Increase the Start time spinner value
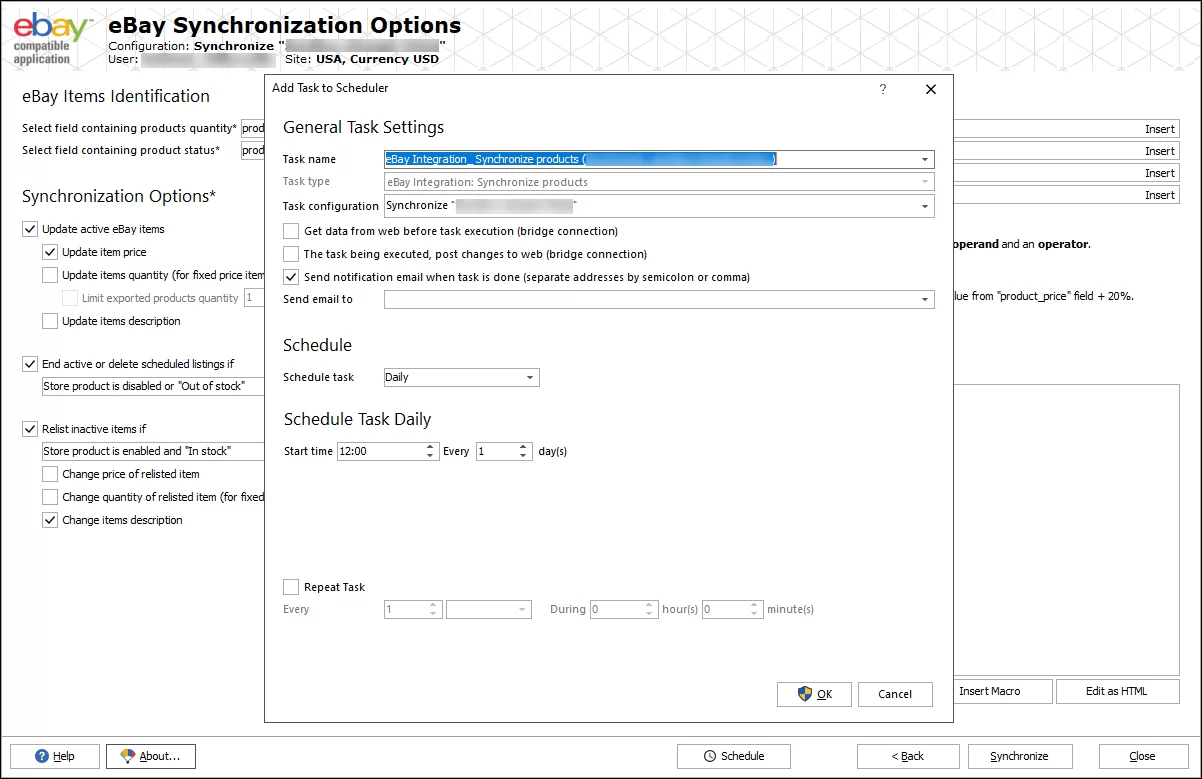1202x779 pixels. click(431, 447)
